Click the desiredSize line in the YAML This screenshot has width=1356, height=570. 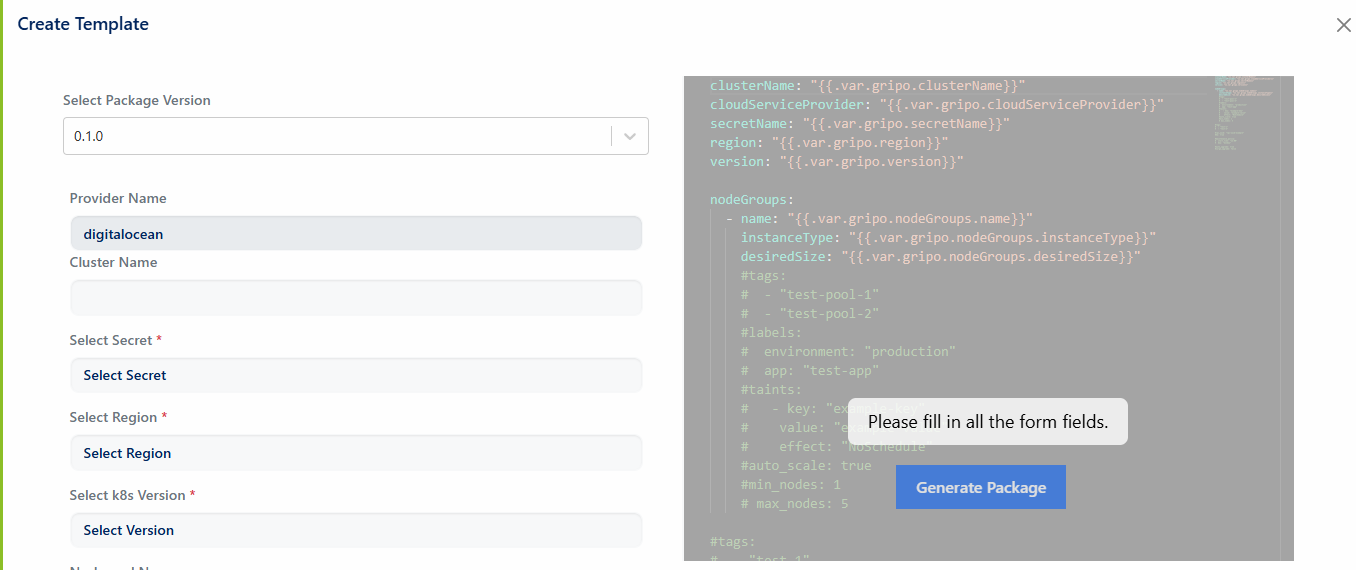click(940, 256)
